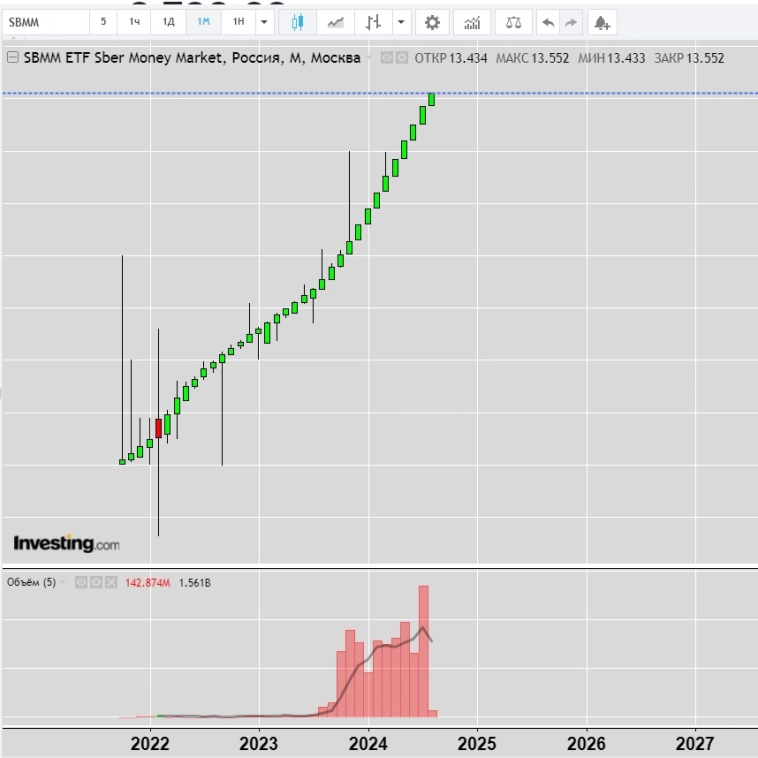
Task: Select the 1М monthly interval
Action: 204,22
